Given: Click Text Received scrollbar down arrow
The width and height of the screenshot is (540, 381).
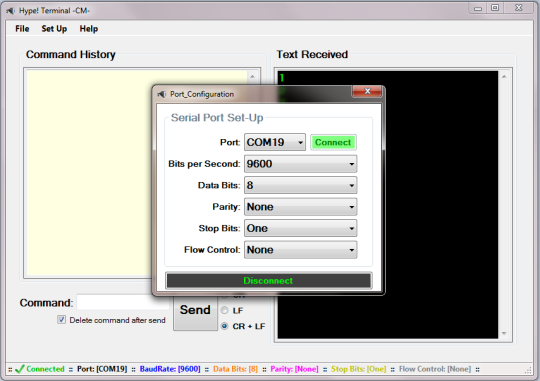Looking at the screenshot, I should coord(504,333).
